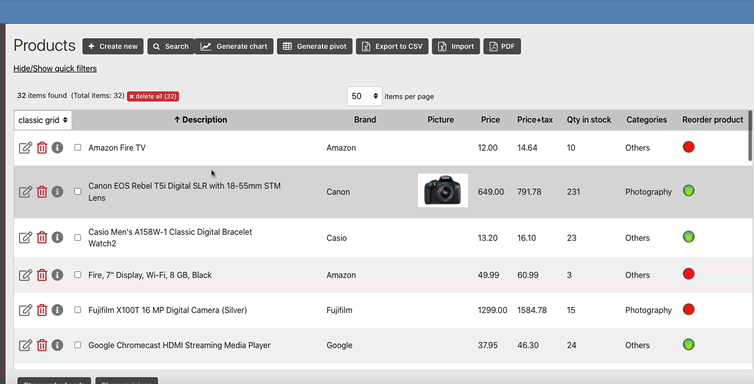Delete the Fujifilm X100T camera
754x384 pixels.
[42, 310]
